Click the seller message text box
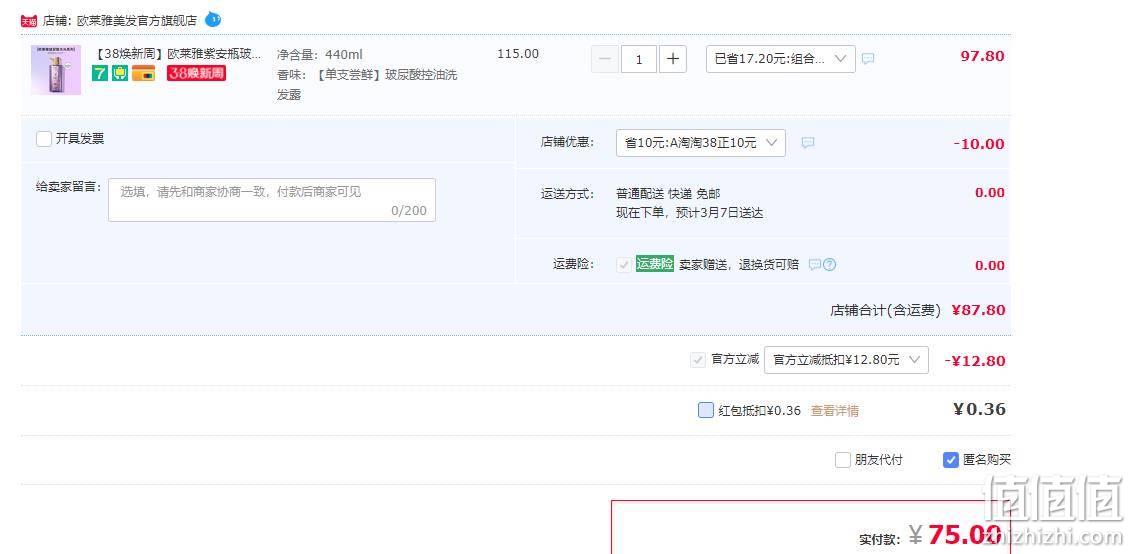Viewport: 1132px width, 554px height. click(x=271, y=200)
